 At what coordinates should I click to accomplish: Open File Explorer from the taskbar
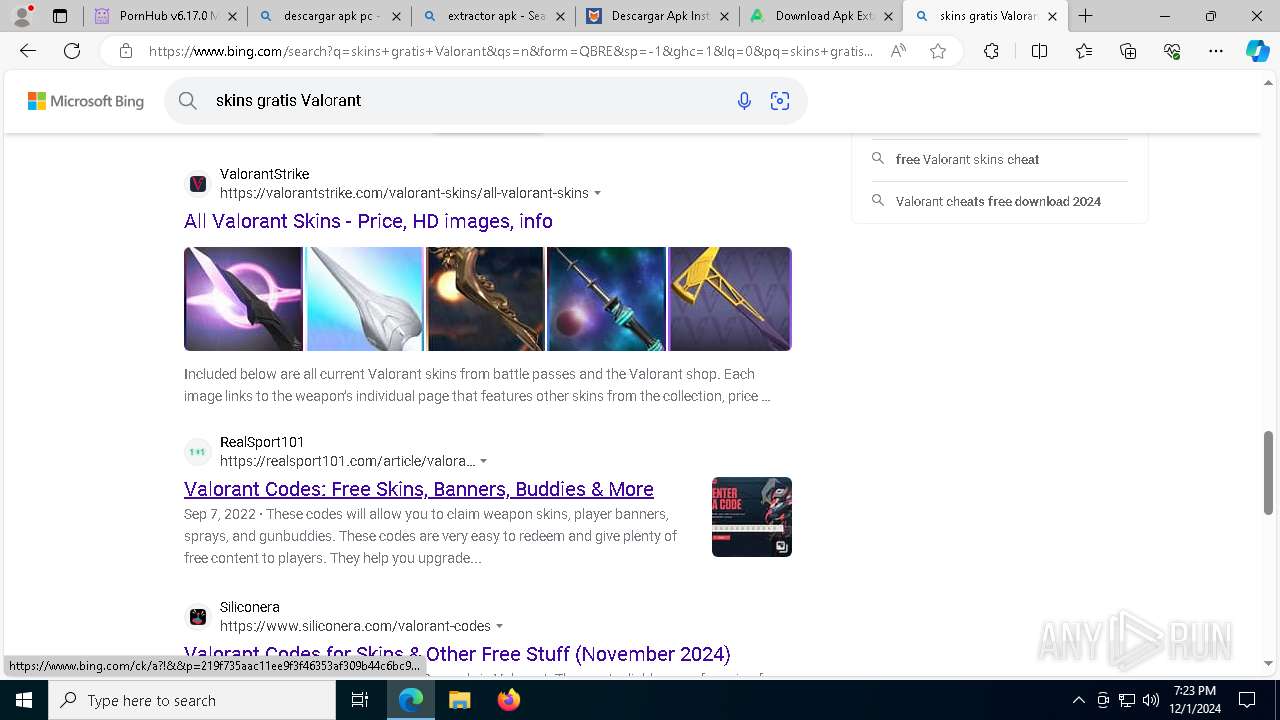tap(459, 700)
